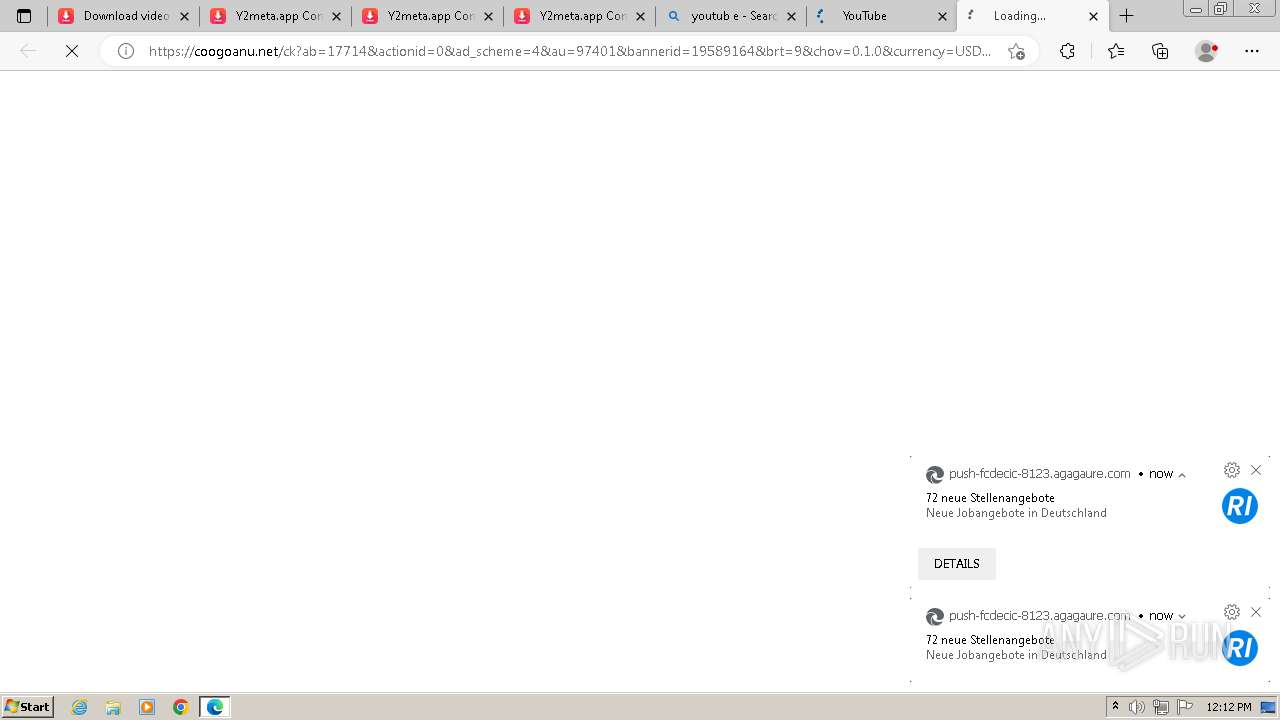Open a new tab with plus button
The image size is (1280, 720).
click(1126, 16)
